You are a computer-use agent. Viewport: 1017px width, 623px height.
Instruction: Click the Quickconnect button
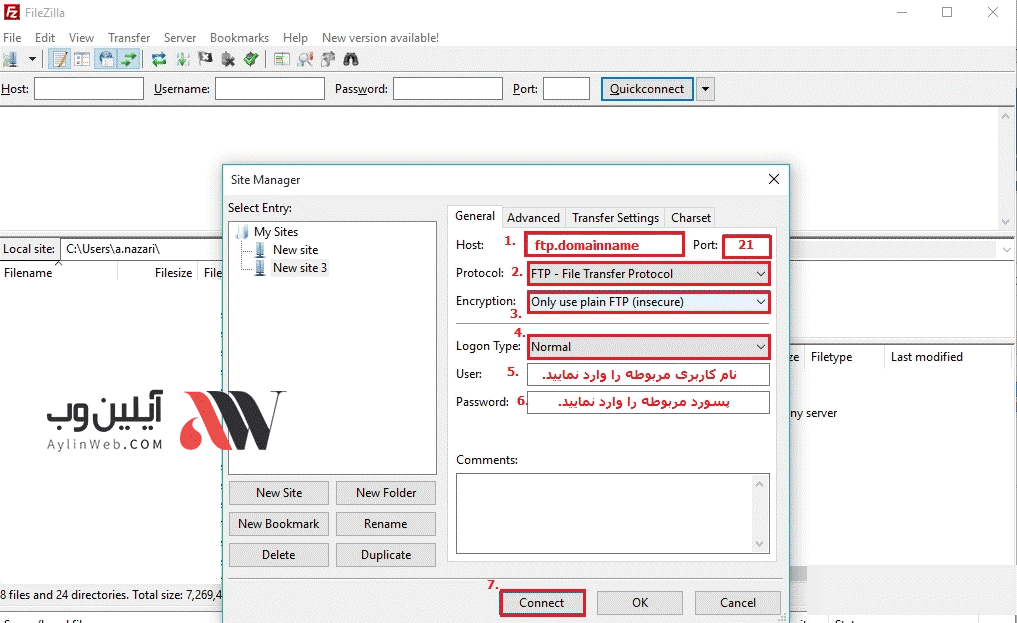[647, 89]
